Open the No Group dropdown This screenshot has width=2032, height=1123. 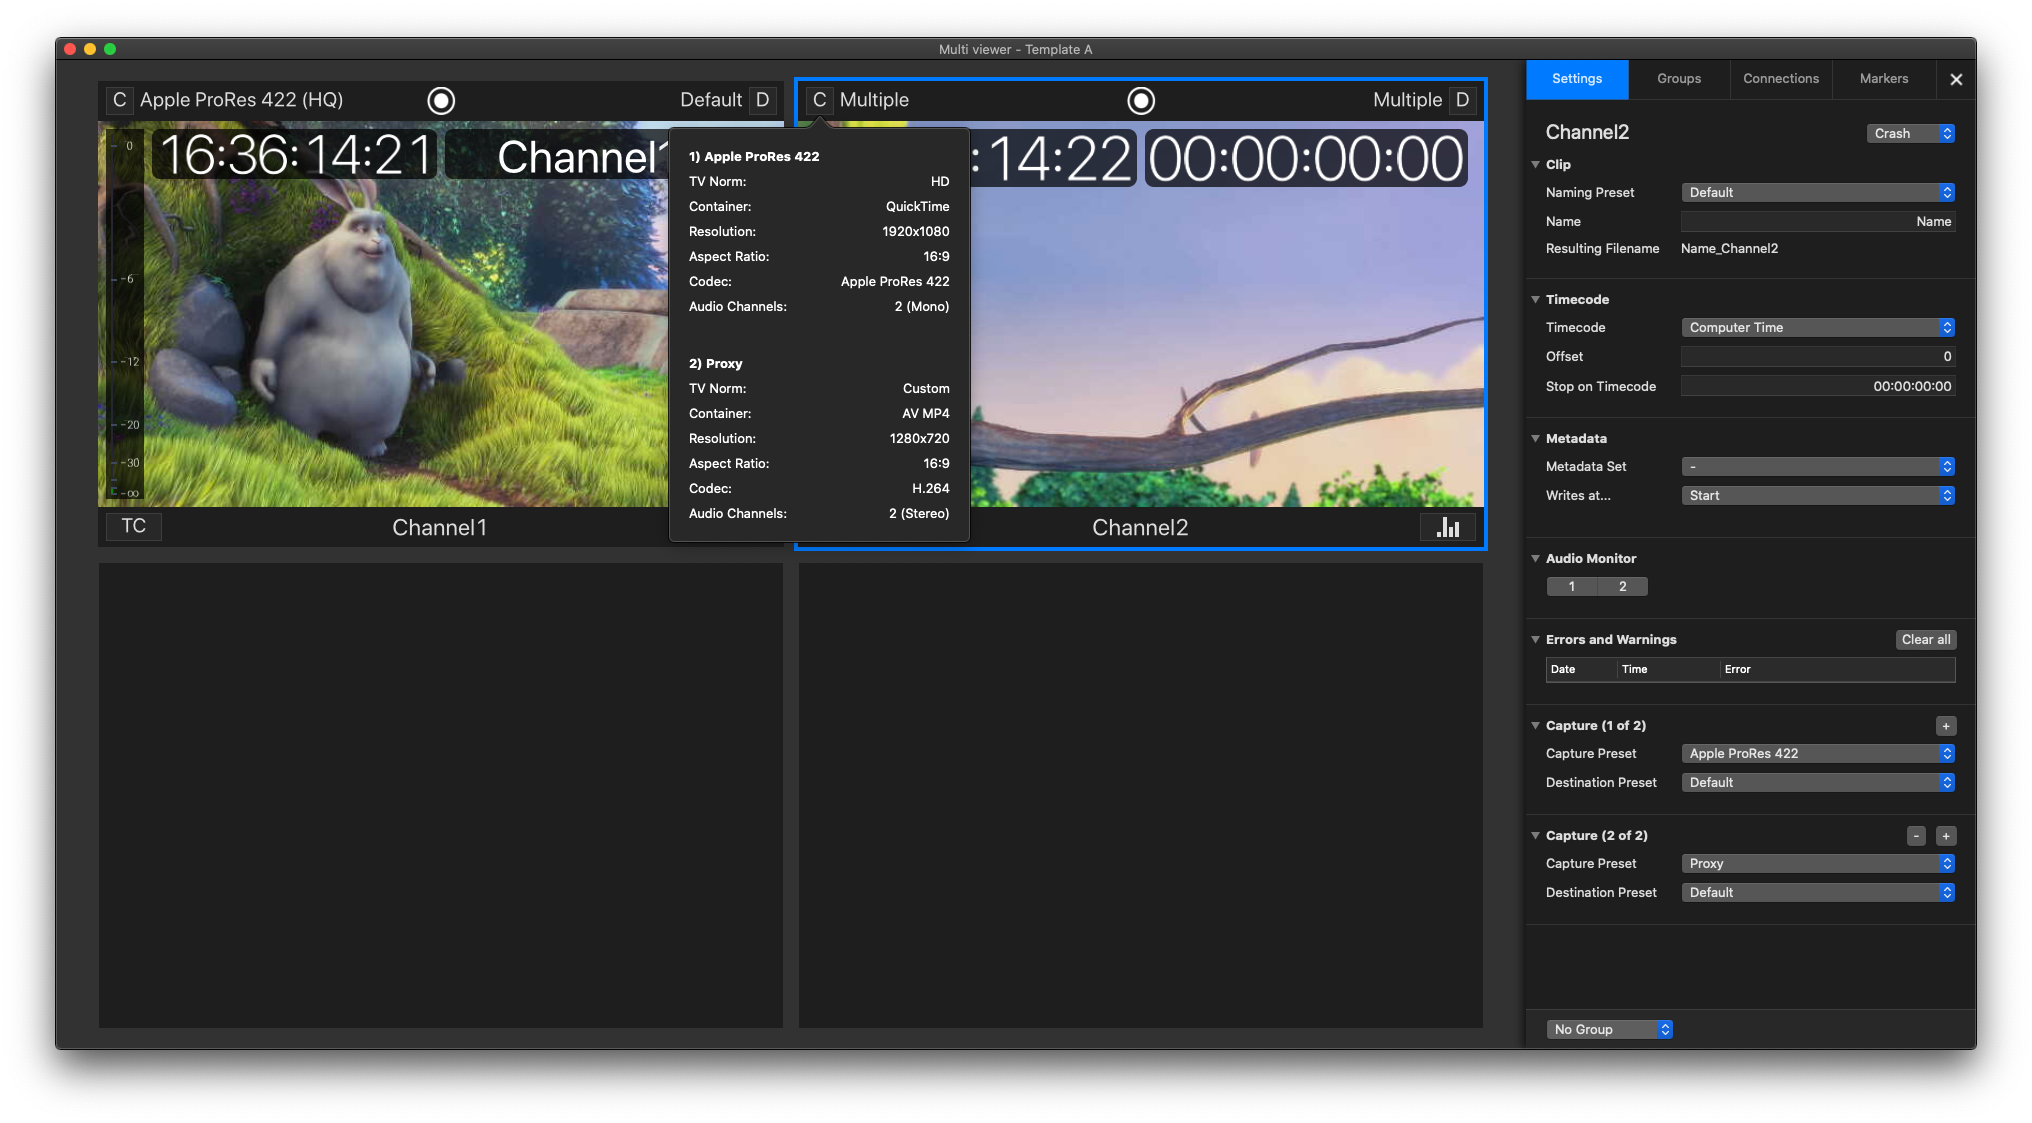(1609, 1030)
